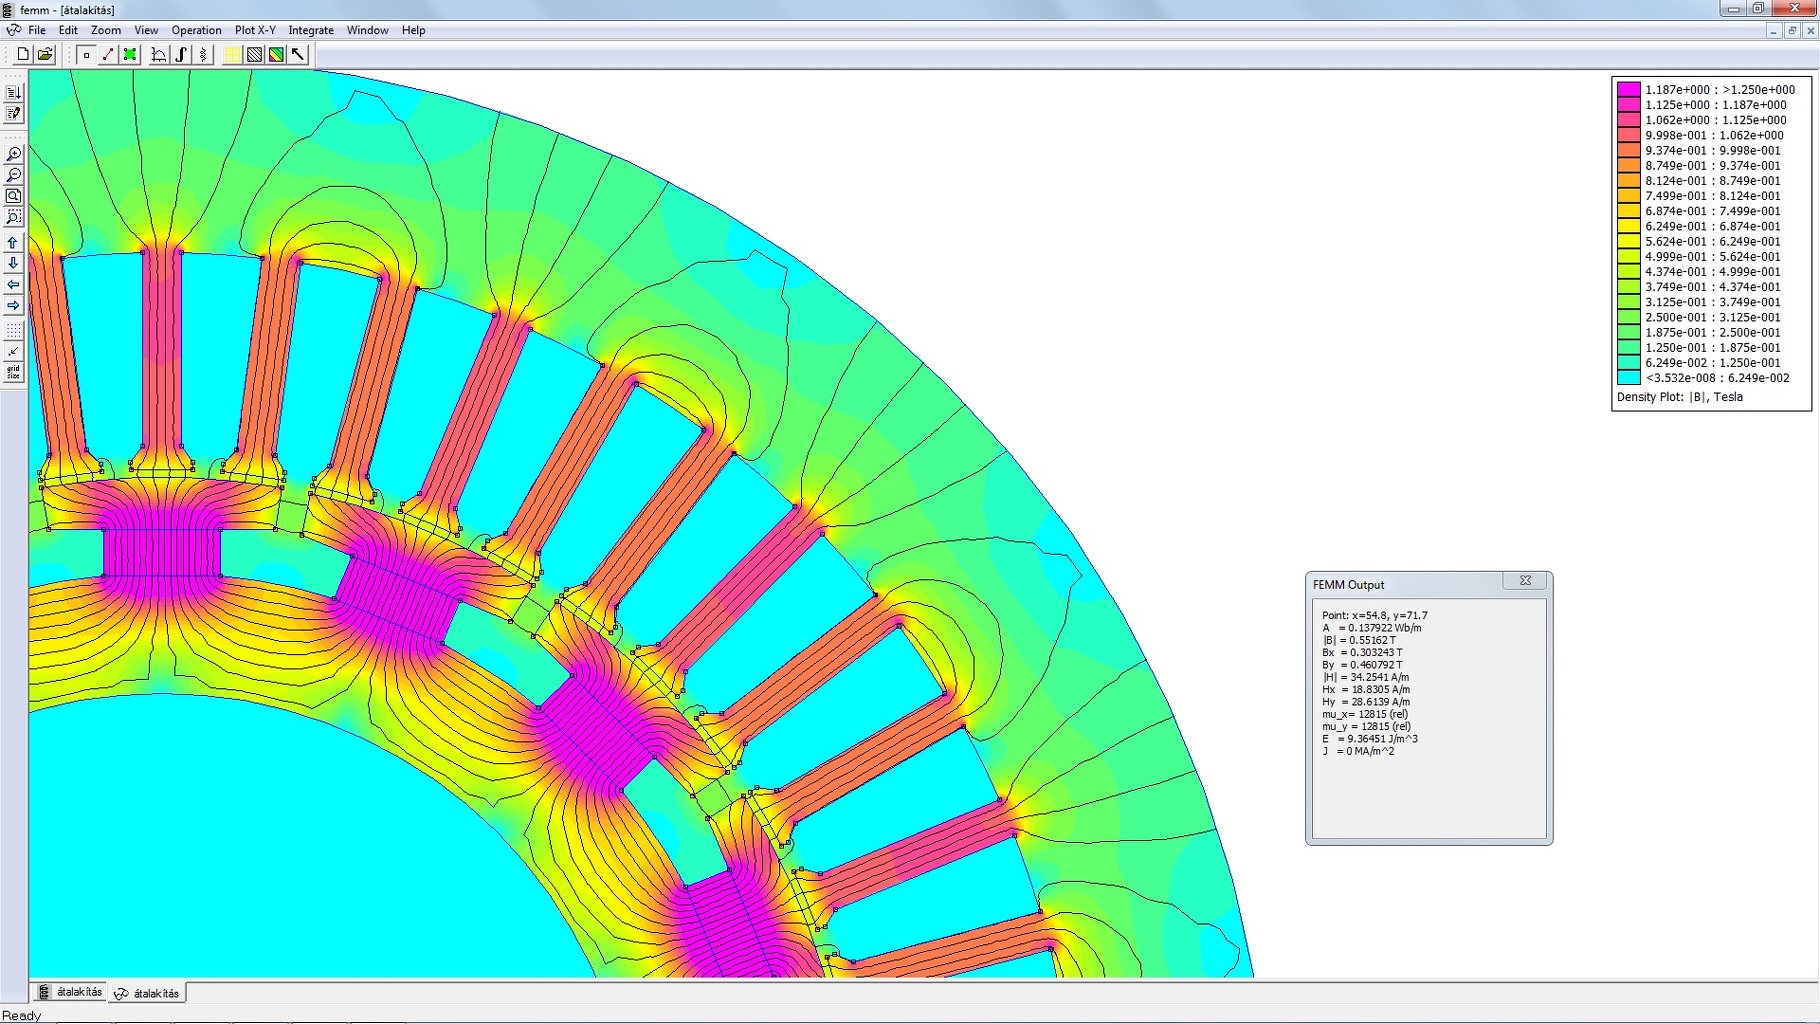Pan the view up with the up arrow
Viewport: 1820px width, 1024px height.
(13, 242)
